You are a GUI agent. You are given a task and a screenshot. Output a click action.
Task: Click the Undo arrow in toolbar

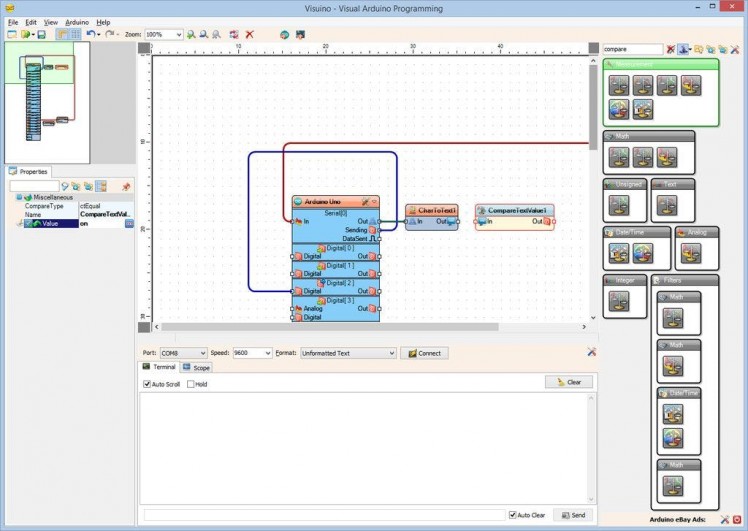90,34
